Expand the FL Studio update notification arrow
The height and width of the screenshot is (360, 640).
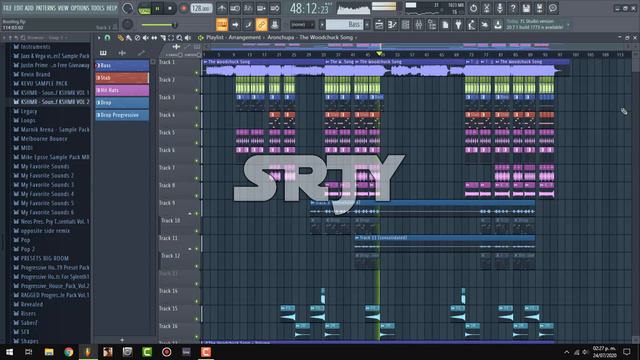point(568,25)
